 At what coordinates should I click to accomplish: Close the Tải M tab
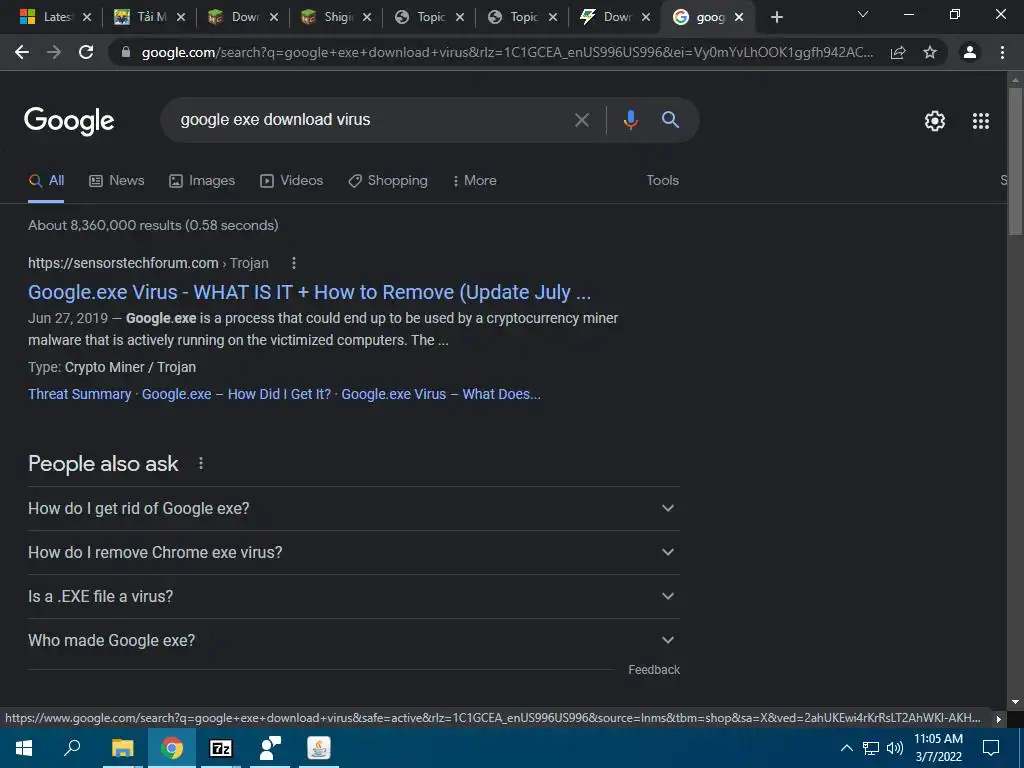click(181, 17)
